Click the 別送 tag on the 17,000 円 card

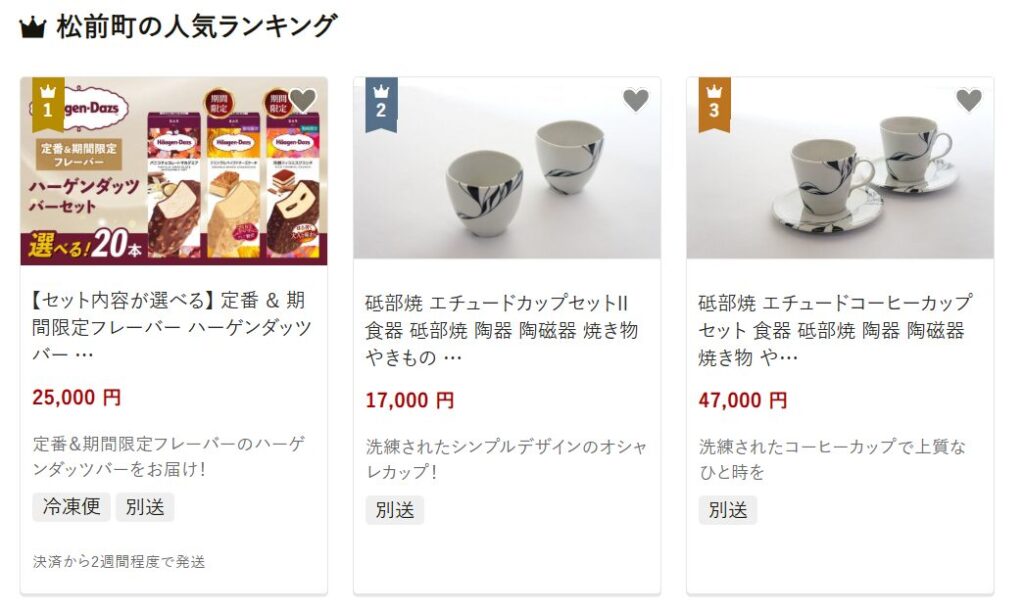click(x=394, y=510)
